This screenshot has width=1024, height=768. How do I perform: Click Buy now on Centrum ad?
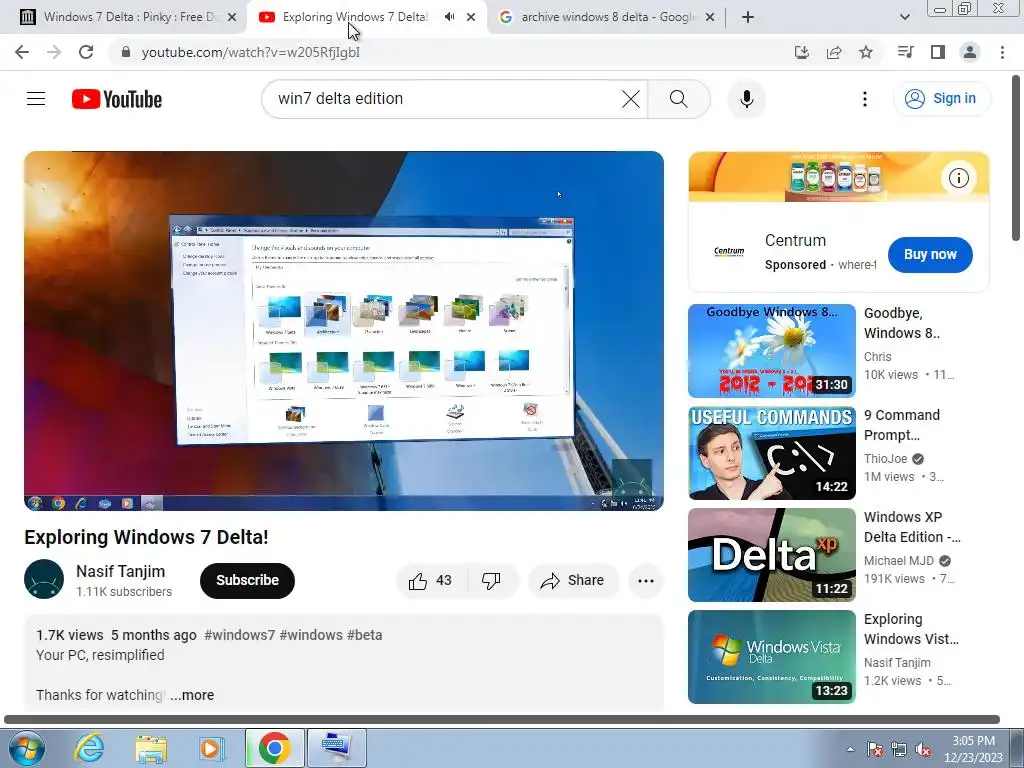(x=930, y=255)
